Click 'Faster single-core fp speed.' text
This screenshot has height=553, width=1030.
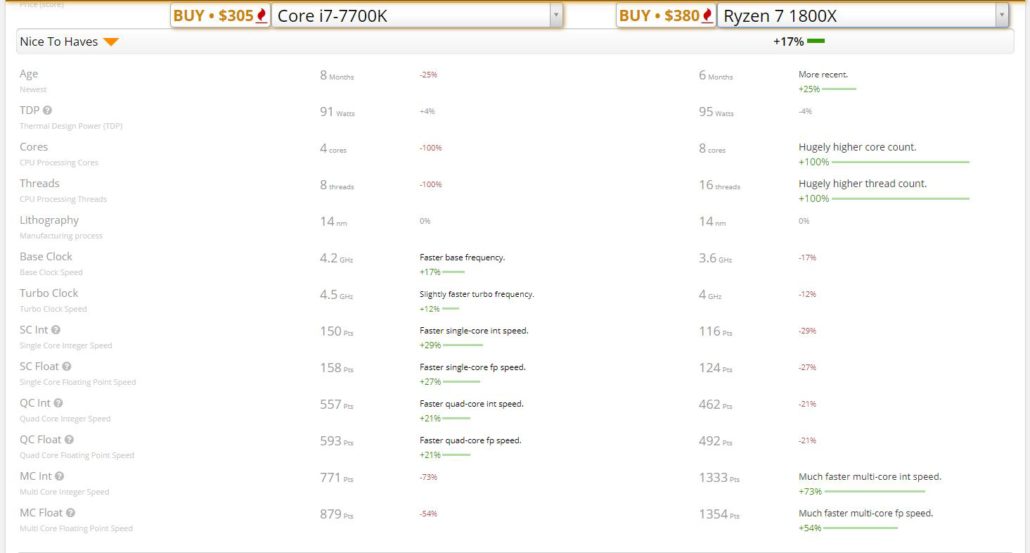click(x=472, y=367)
